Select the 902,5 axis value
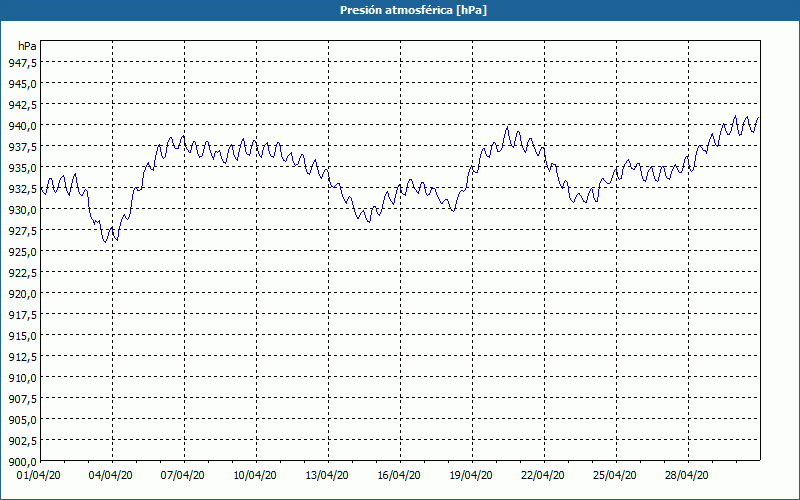800x500 pixels. tap(22, 441)
